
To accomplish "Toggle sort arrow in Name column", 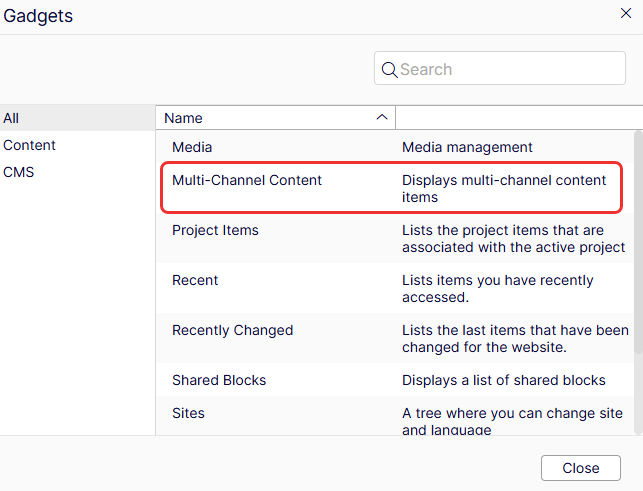I will (x=382, y=117).
